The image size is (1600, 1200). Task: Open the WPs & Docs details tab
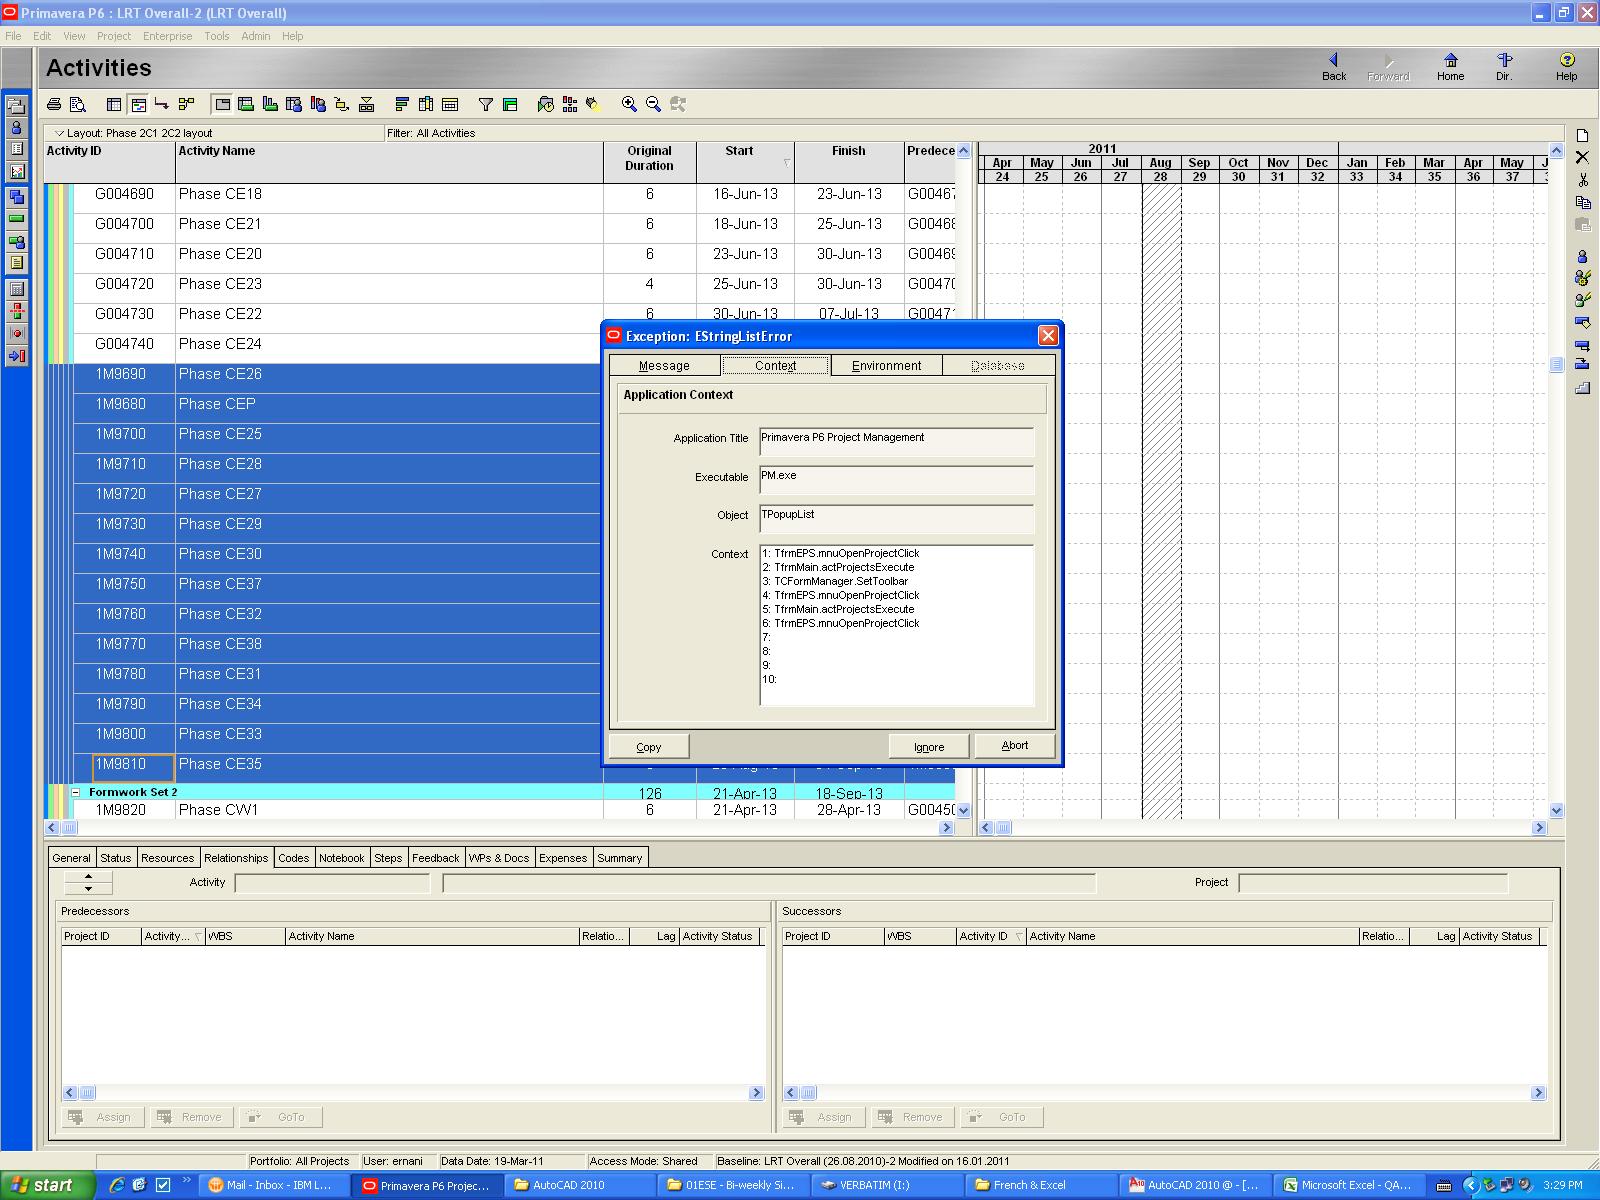pyautogui.click(x=499, y=858)
